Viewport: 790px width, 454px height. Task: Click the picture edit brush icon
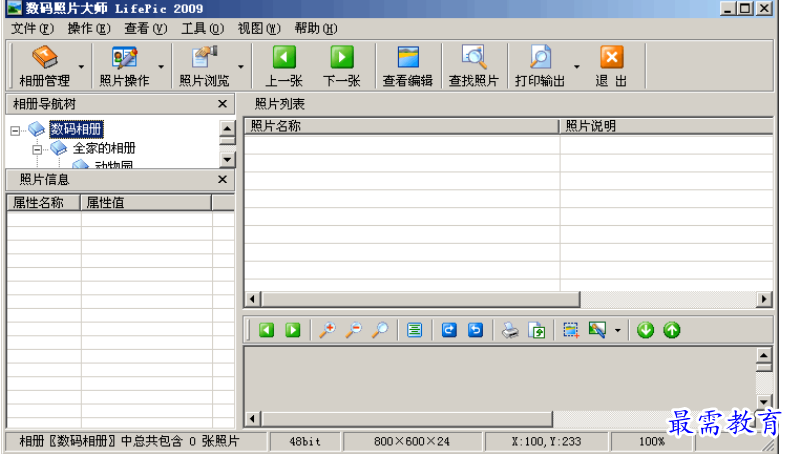(x=597, y=330)
